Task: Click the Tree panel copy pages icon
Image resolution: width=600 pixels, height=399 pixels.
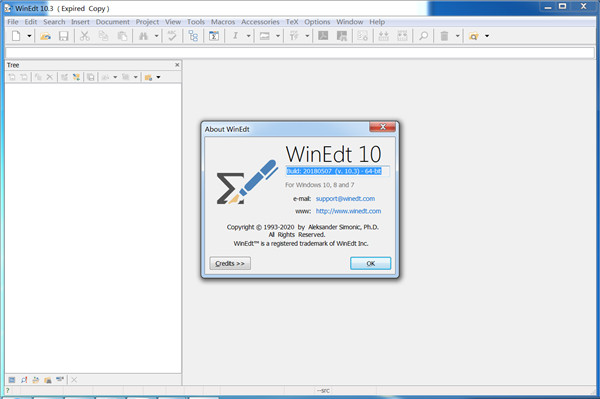Action: (90, 77)
